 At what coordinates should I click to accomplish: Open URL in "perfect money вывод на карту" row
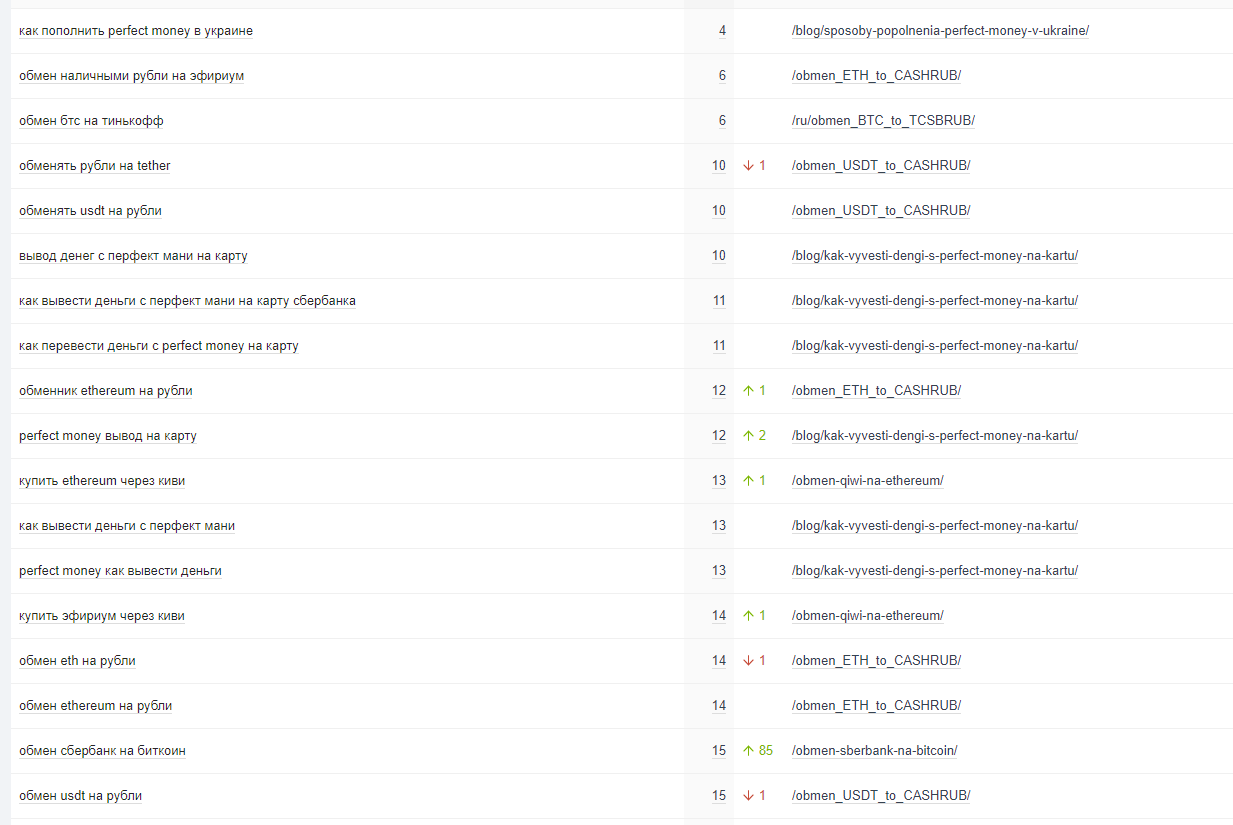[935, 436]
